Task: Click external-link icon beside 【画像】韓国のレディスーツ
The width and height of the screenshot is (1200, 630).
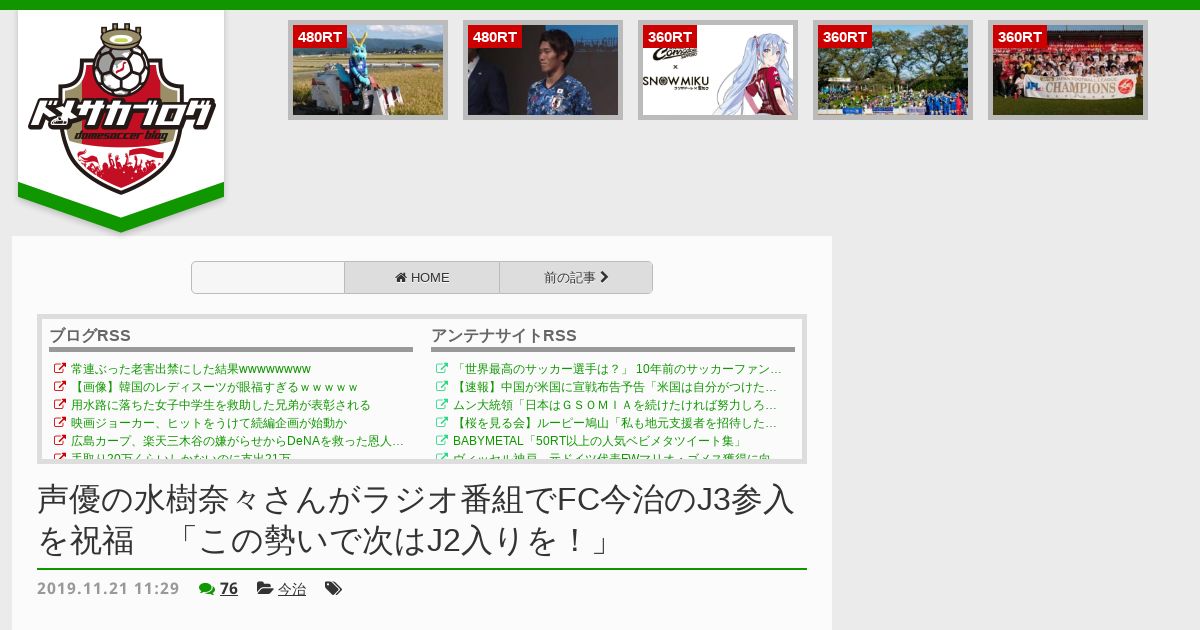Action: (x=60, y=387)
